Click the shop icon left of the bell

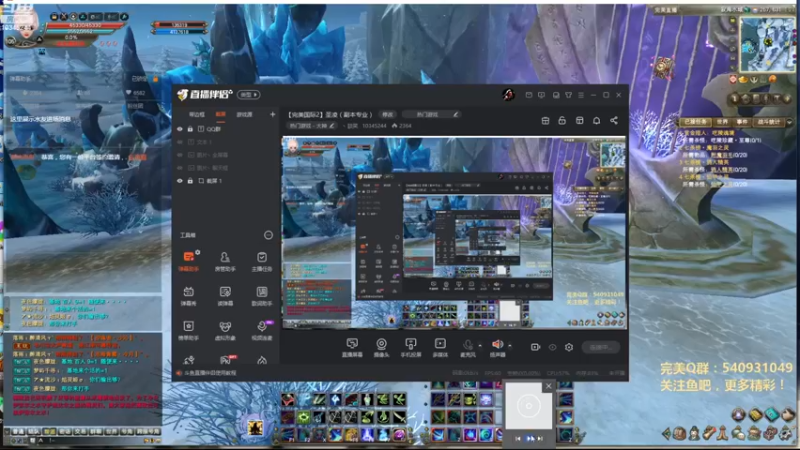click(x=580, y=120)
